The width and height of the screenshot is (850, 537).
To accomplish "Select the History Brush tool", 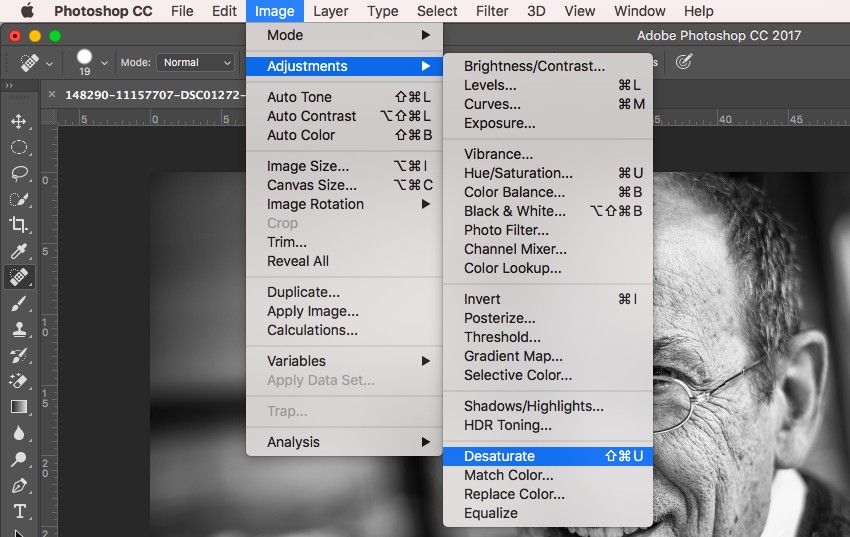I will pyautogui.click(x=19, y=355).
